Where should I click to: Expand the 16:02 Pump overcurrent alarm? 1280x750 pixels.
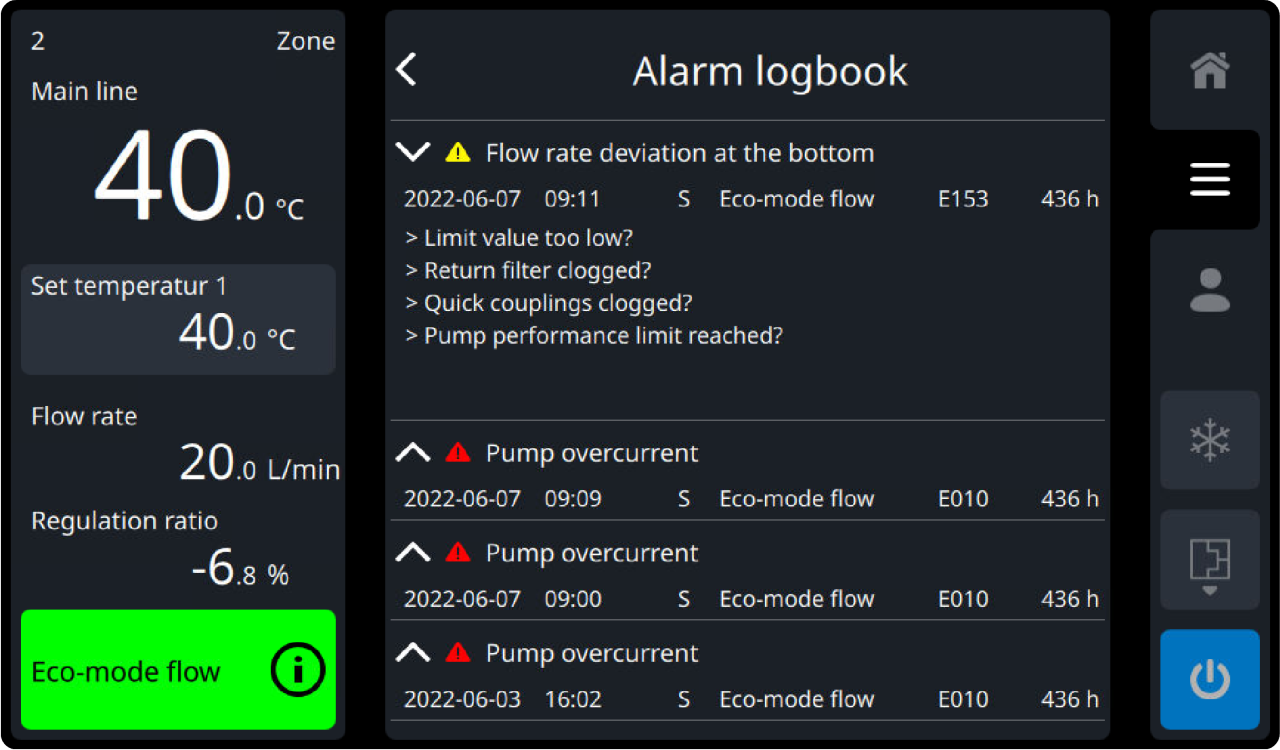pos(413,653)
